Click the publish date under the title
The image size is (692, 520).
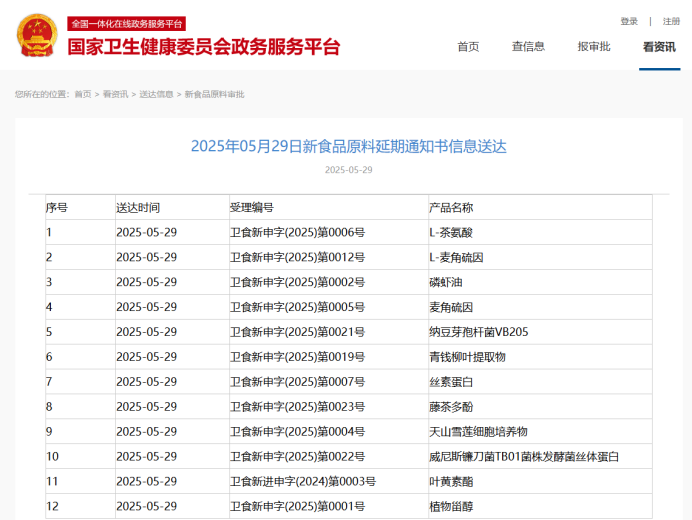[x=349, y=170]
